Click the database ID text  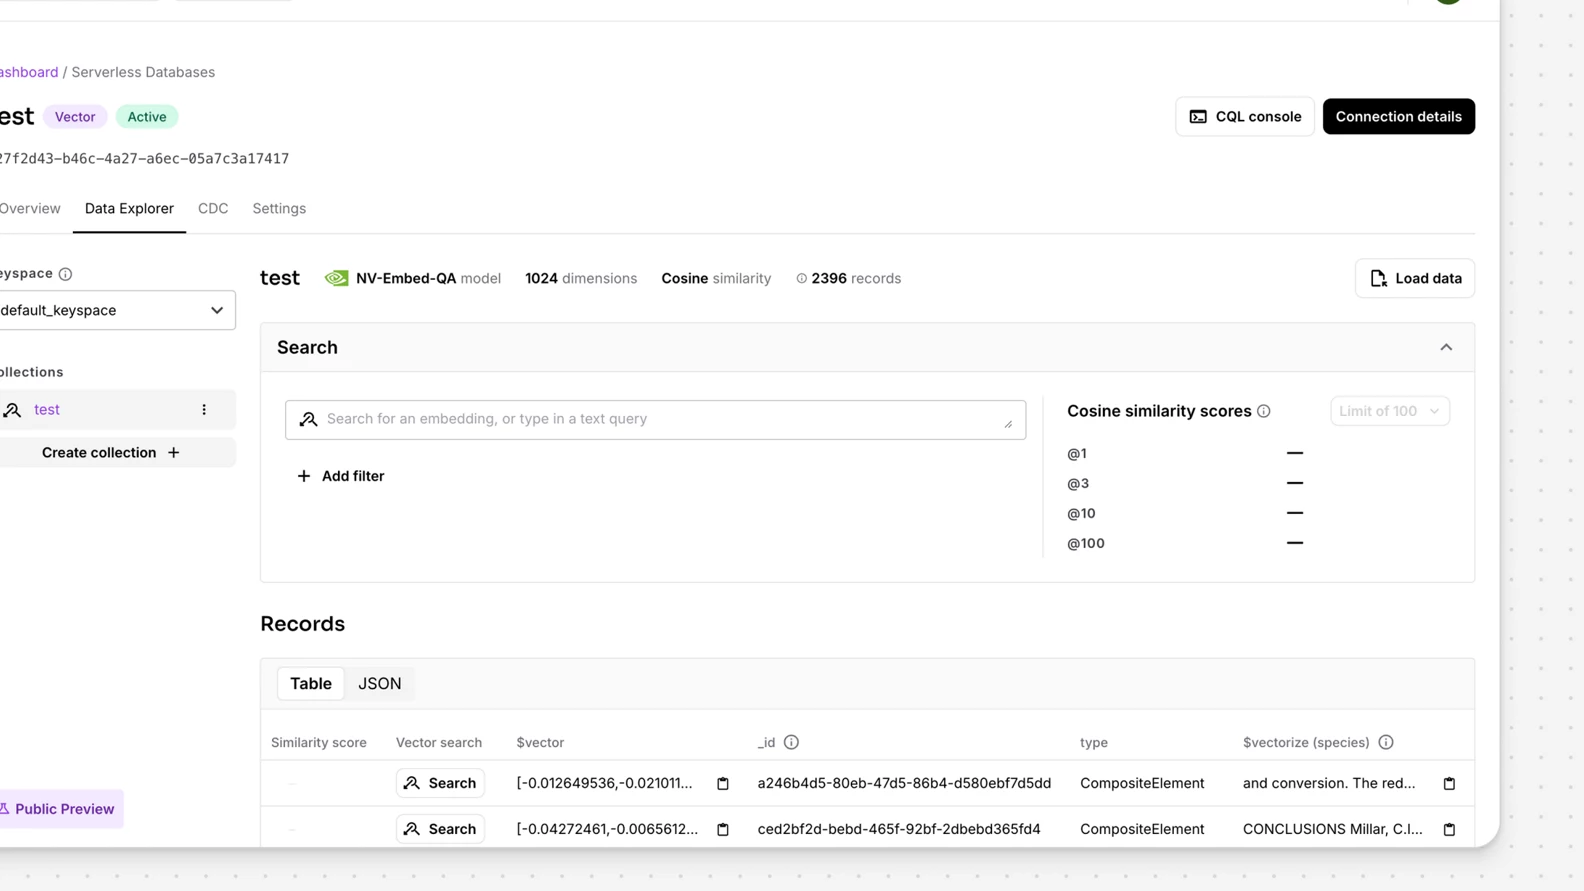coord(144,159)
